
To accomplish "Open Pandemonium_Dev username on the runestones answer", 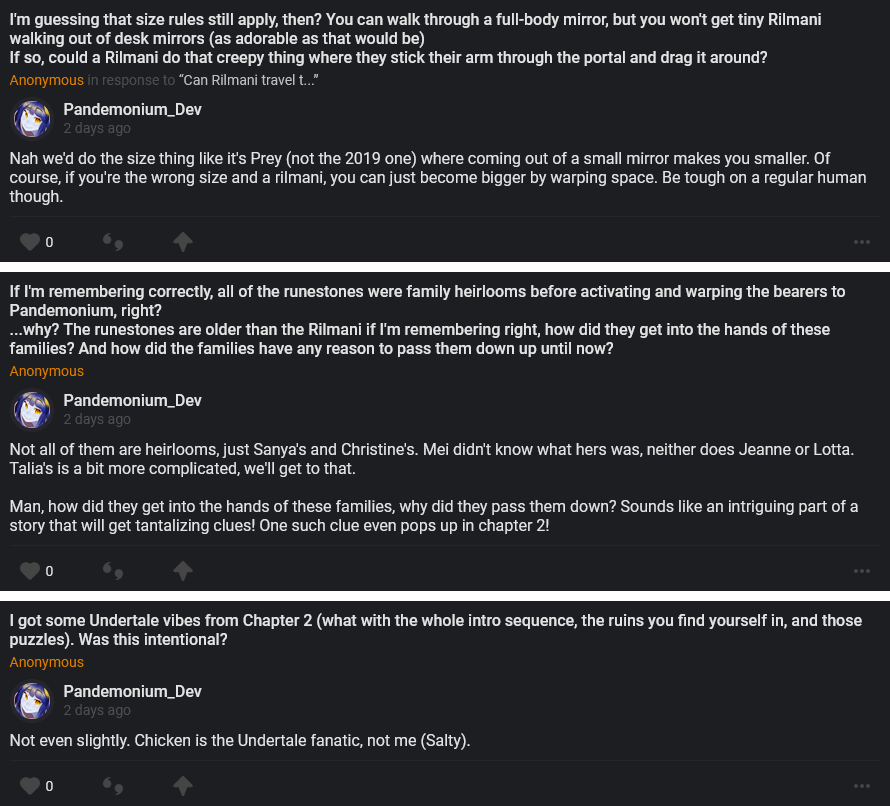I will pyautogui.click(x=132, y=400).
